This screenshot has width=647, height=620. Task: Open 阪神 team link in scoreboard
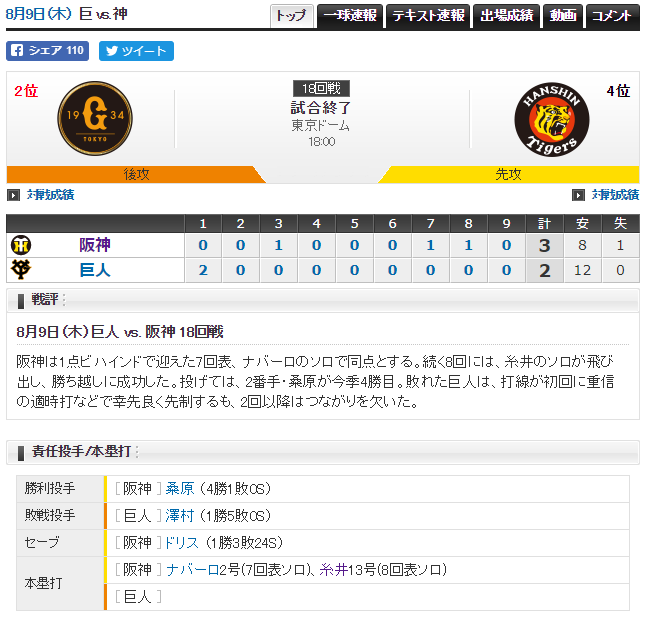pyautogui.click(x=95, y=245)
